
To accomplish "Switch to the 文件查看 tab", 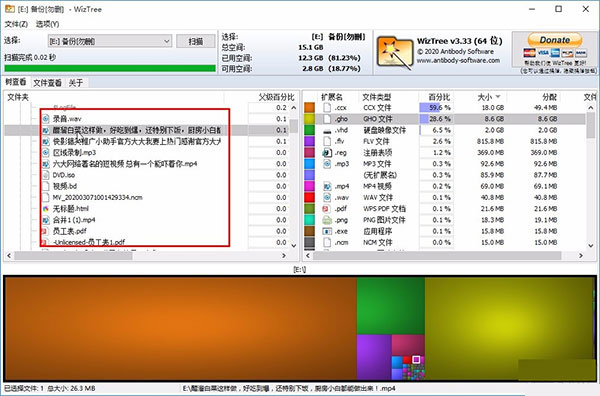I will point(47,83).
